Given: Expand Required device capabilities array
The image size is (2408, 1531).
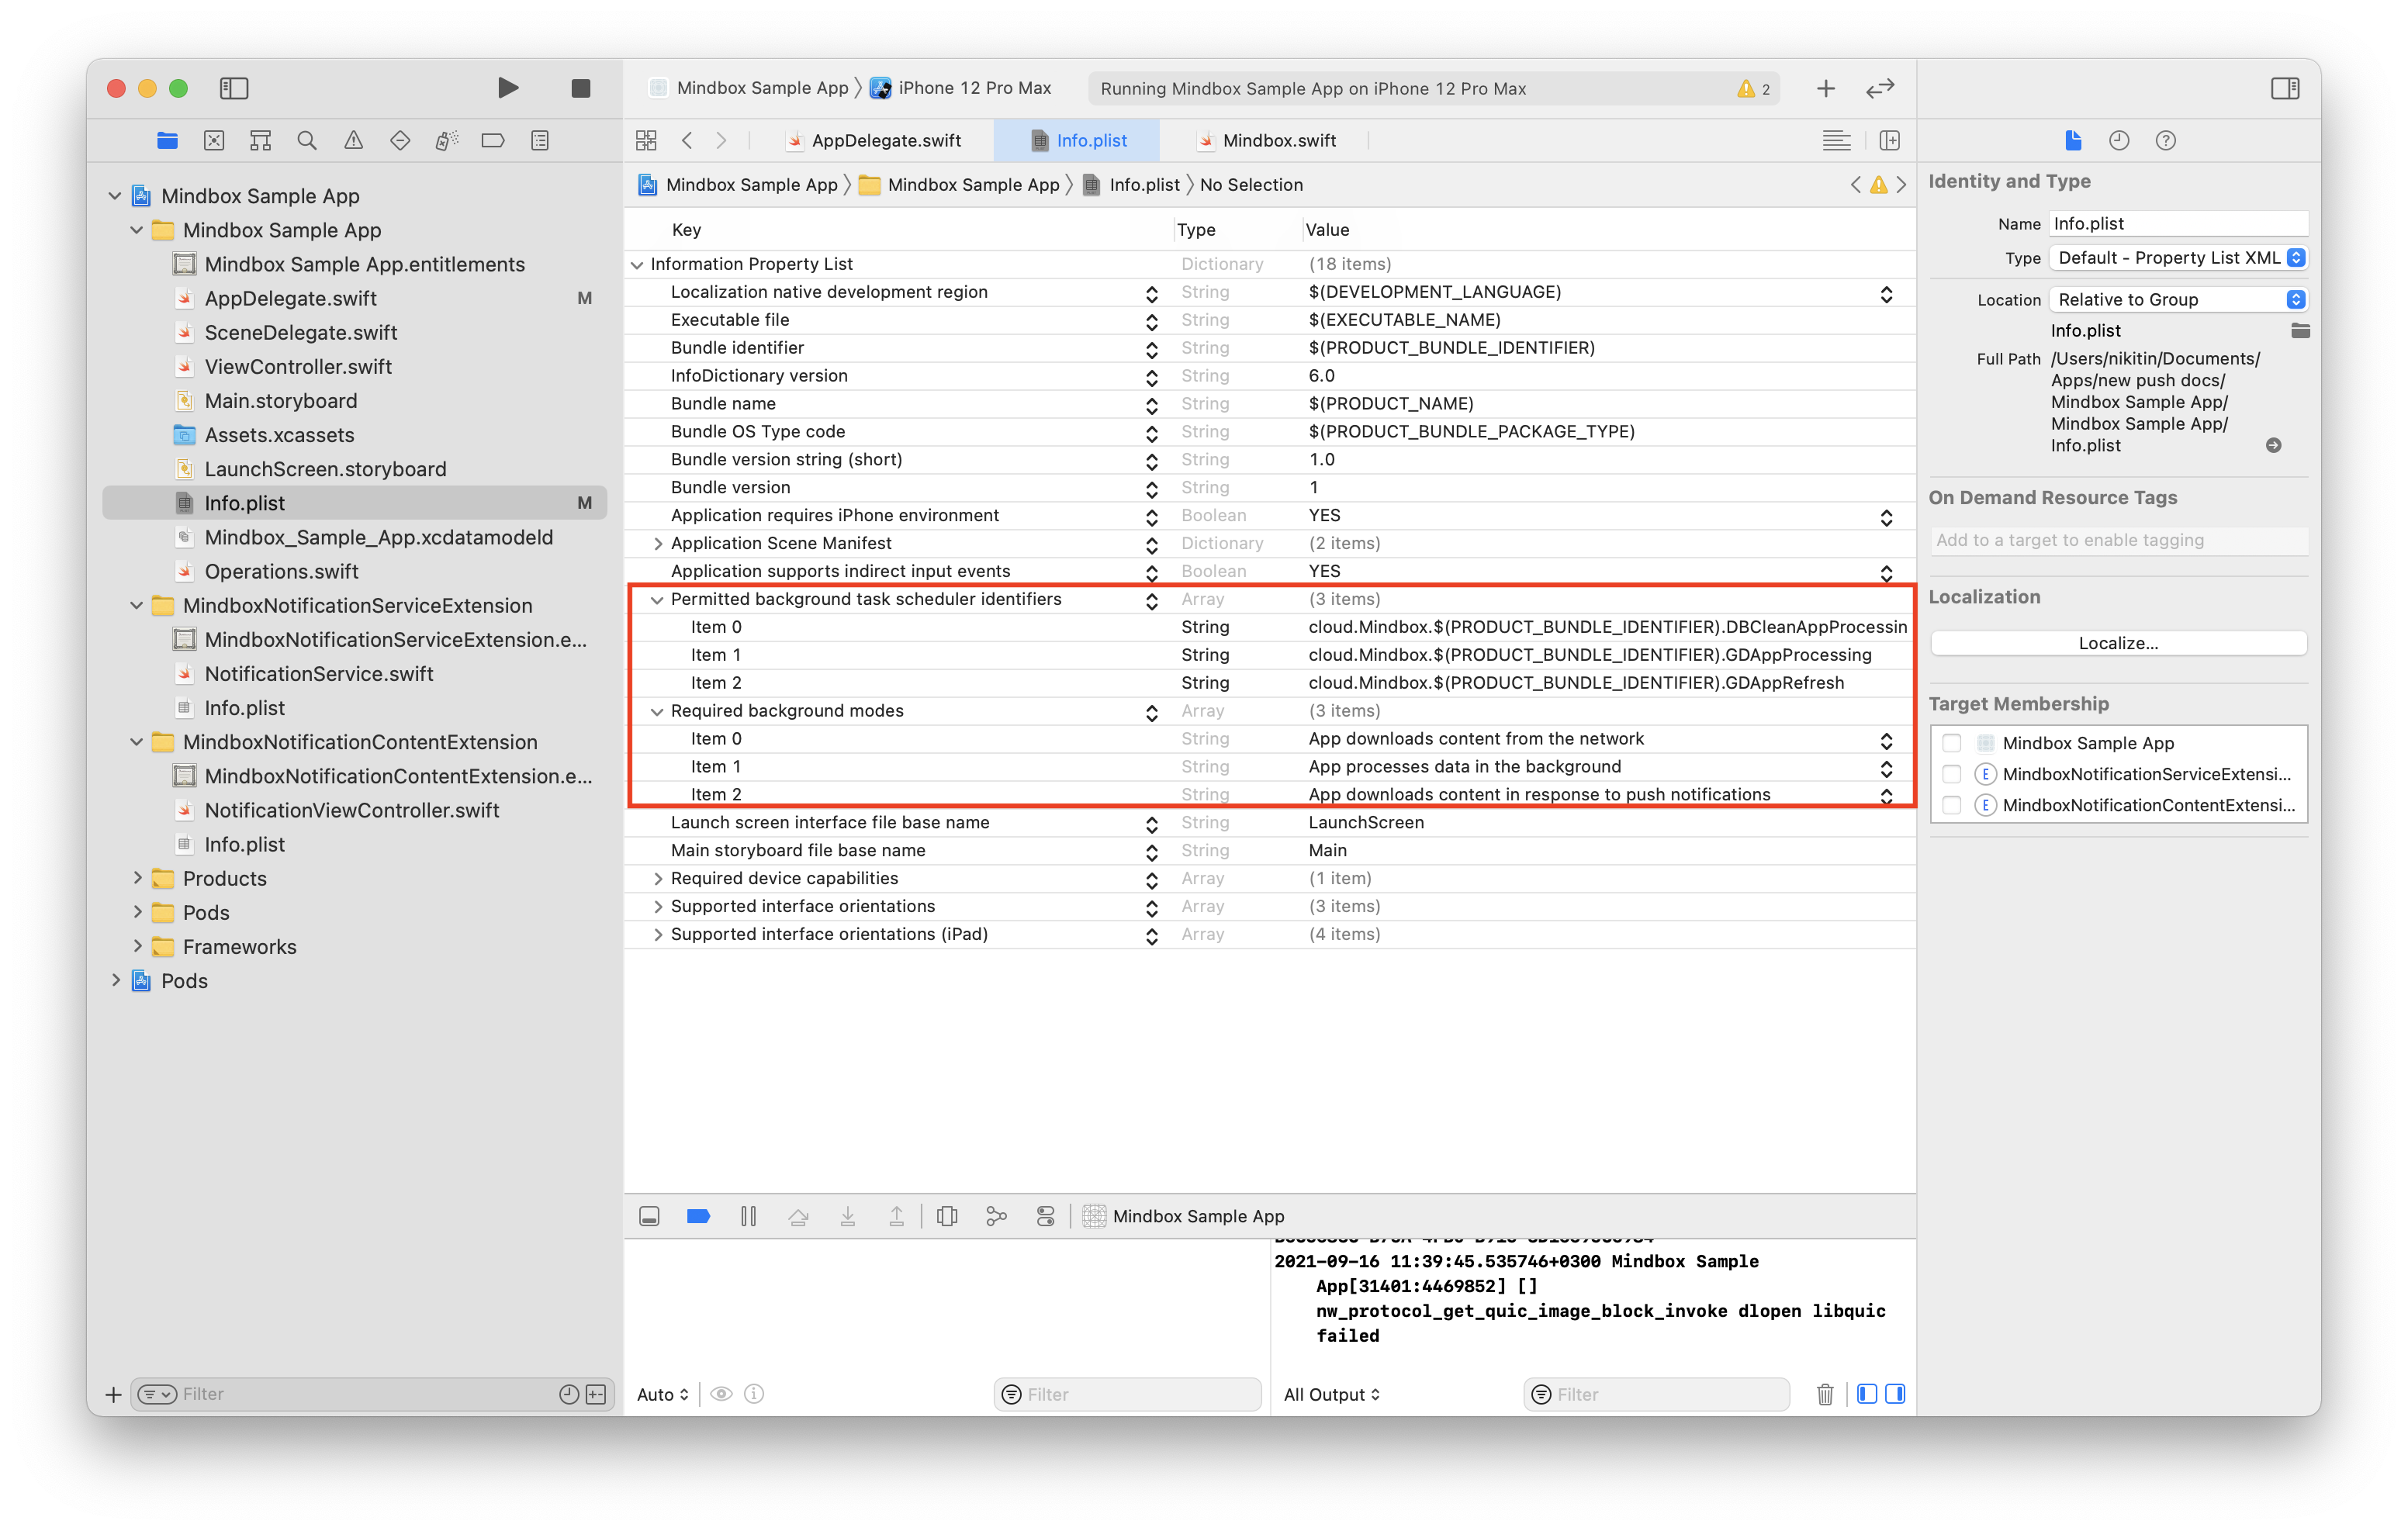Looking at the screenshot, I should 657,879.
